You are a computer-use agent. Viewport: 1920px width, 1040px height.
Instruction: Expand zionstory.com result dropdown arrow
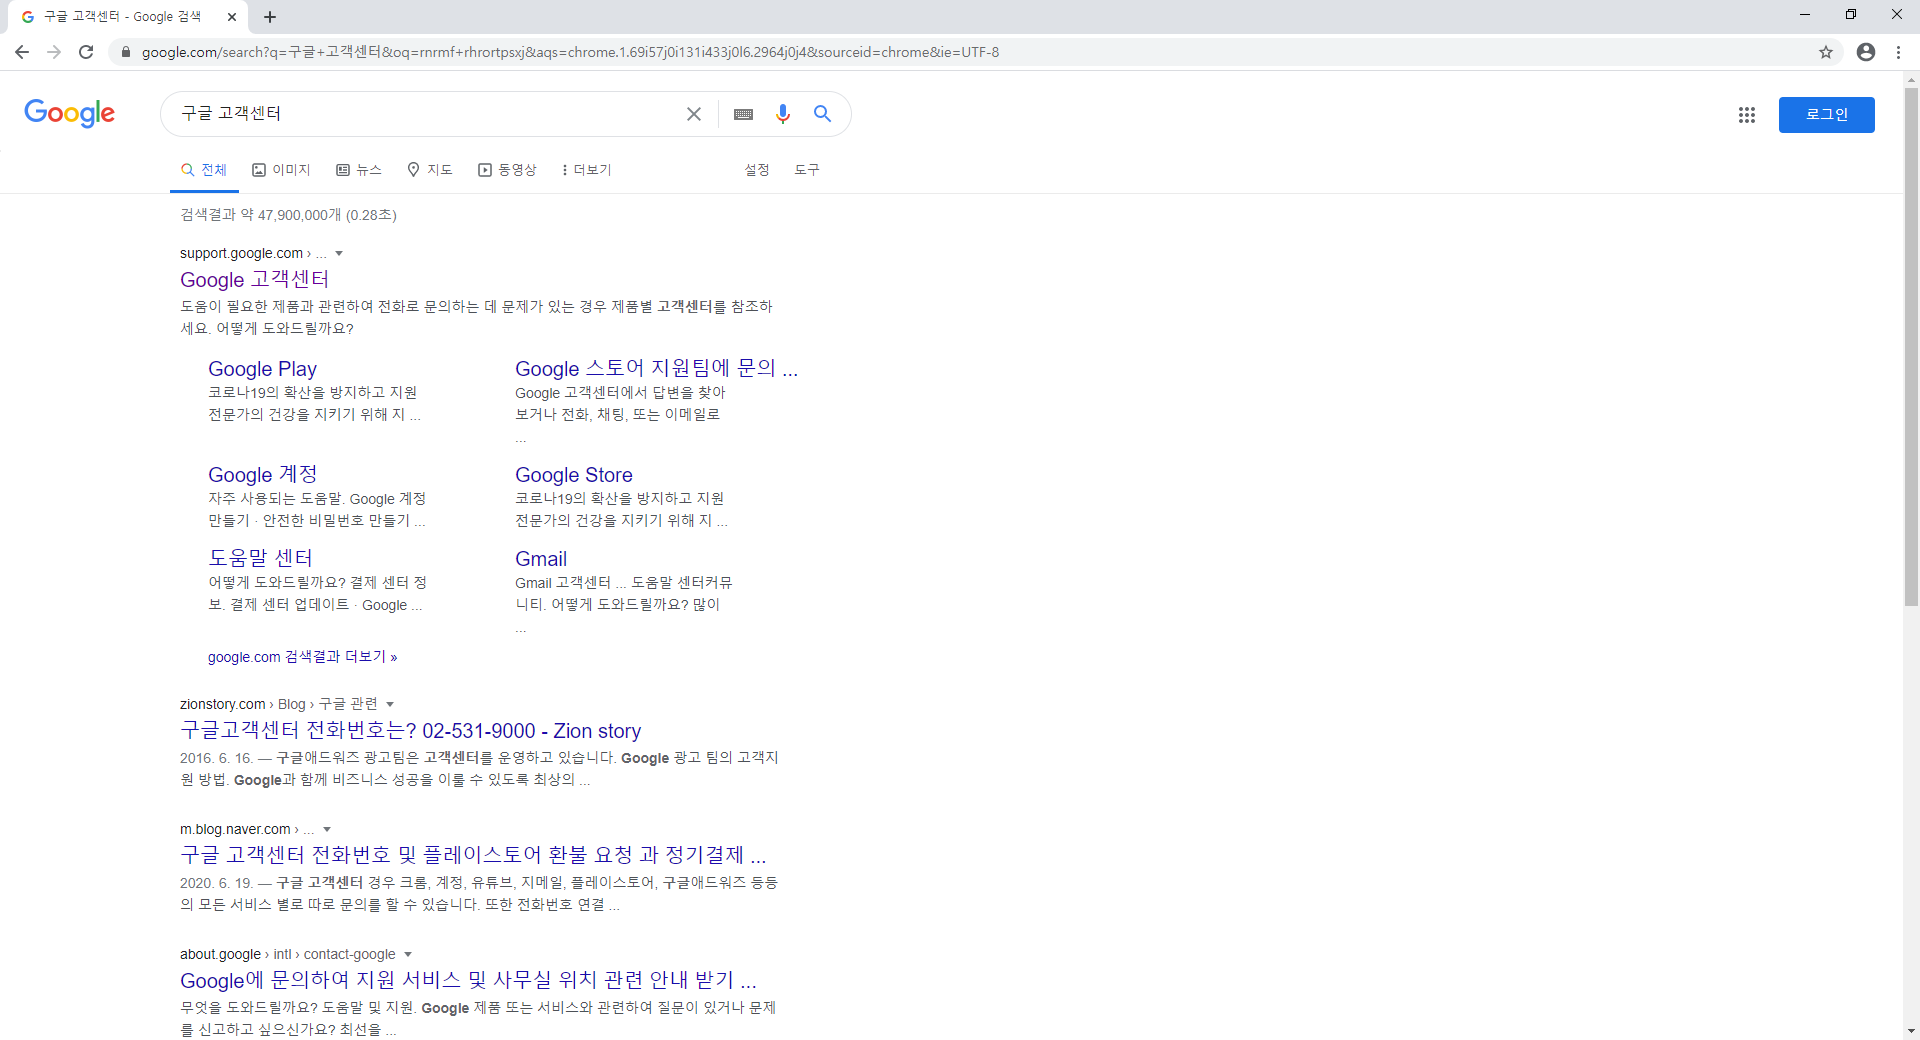click(390, 705)
